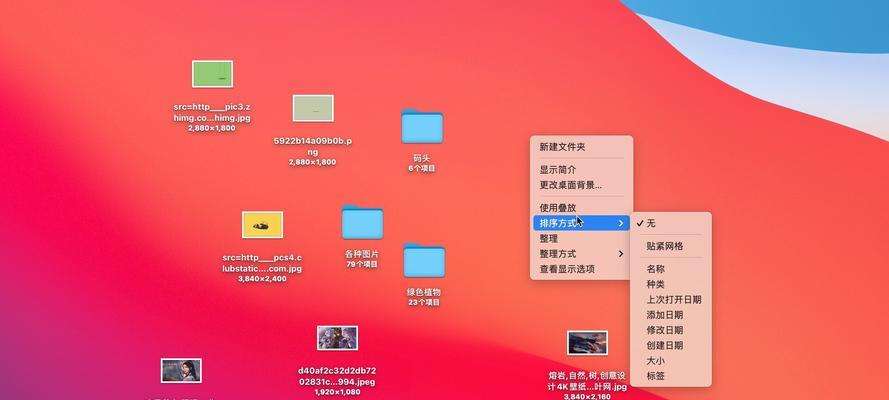
Task: Click the 码头 folder label
Action: (422, 159)
